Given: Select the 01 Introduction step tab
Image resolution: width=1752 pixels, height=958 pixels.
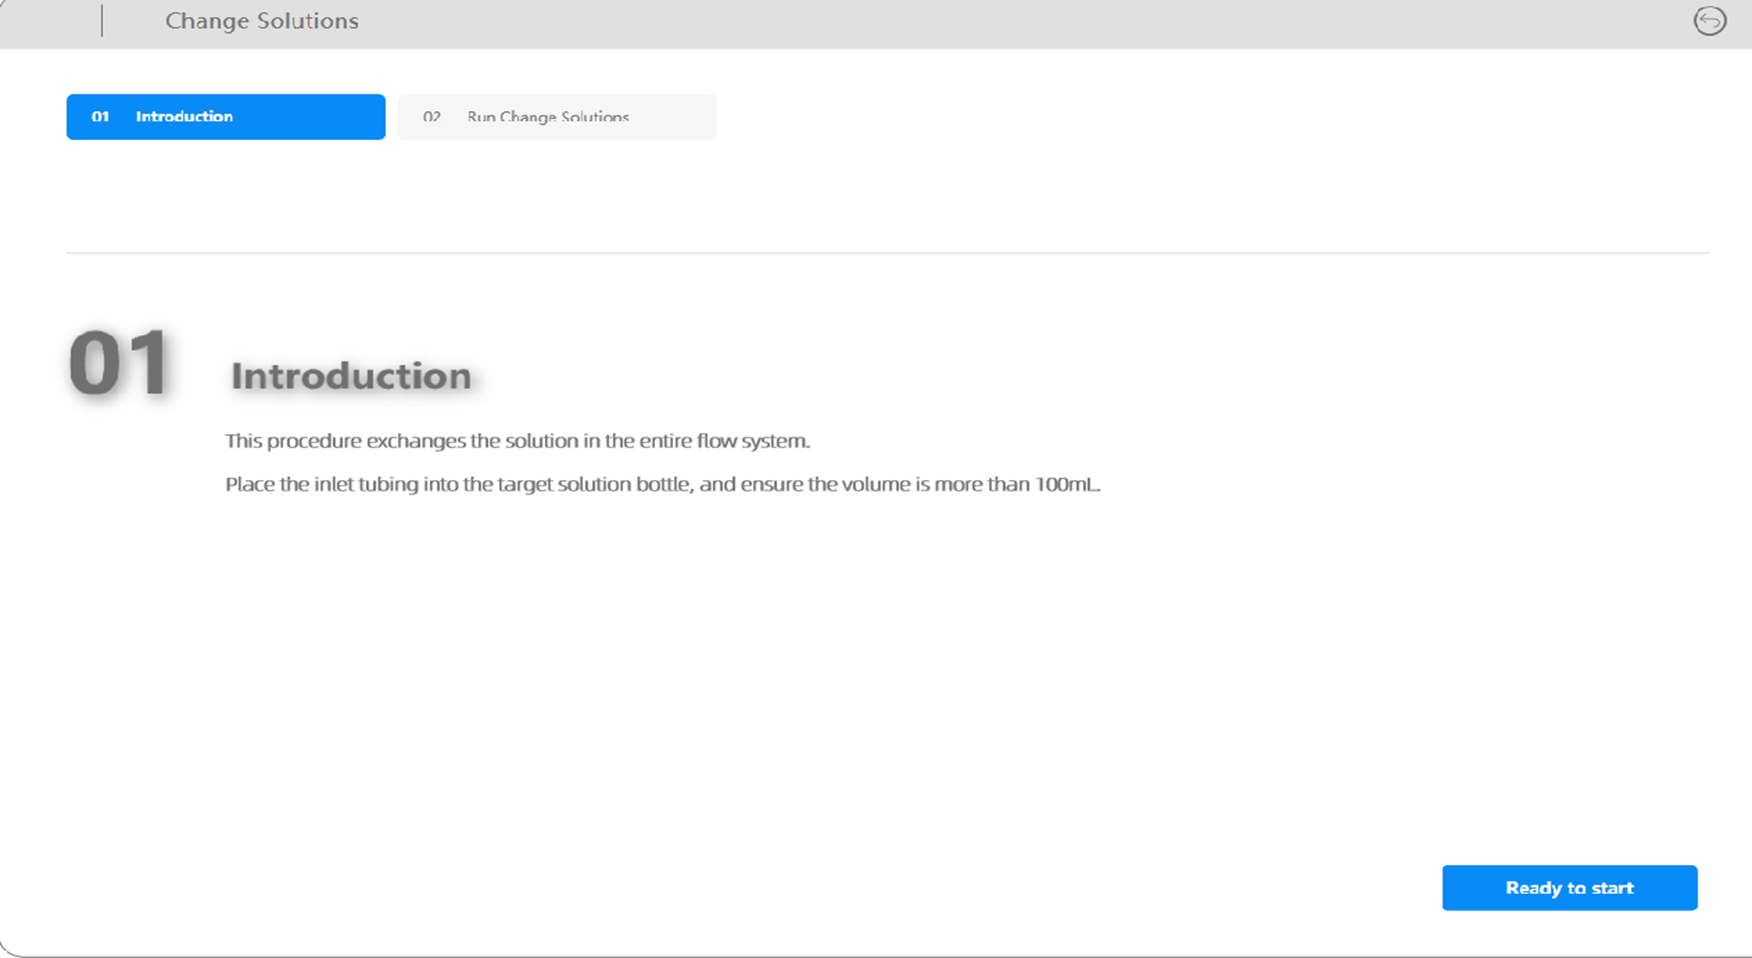Looking at the screenshot, I should pyautogui.click(x=225, y=117).
